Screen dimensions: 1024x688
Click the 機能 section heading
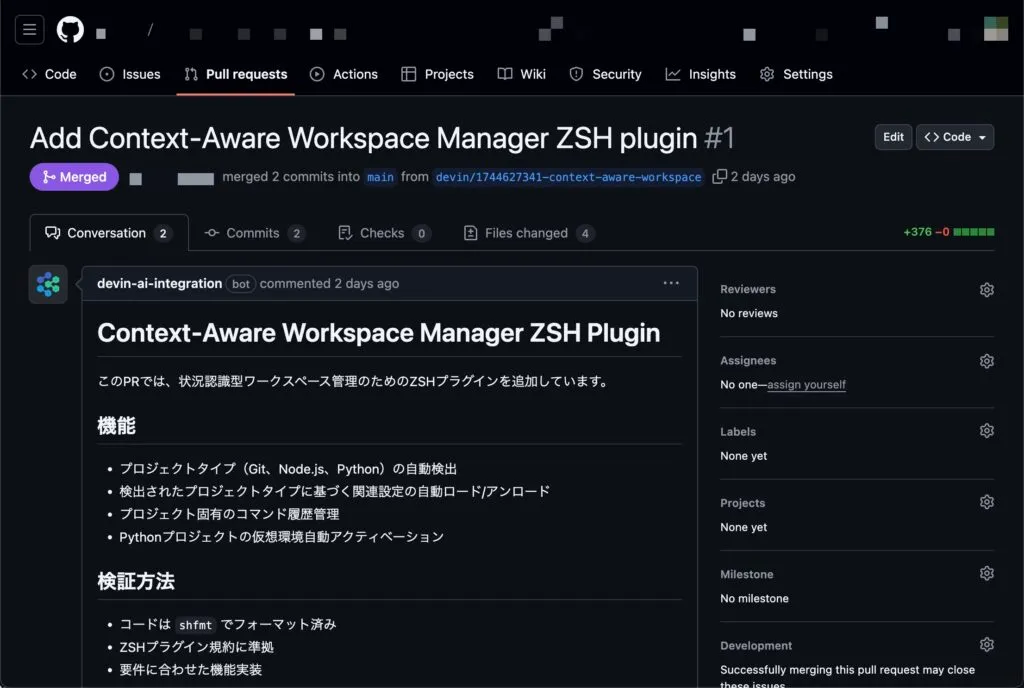(116, 426)
